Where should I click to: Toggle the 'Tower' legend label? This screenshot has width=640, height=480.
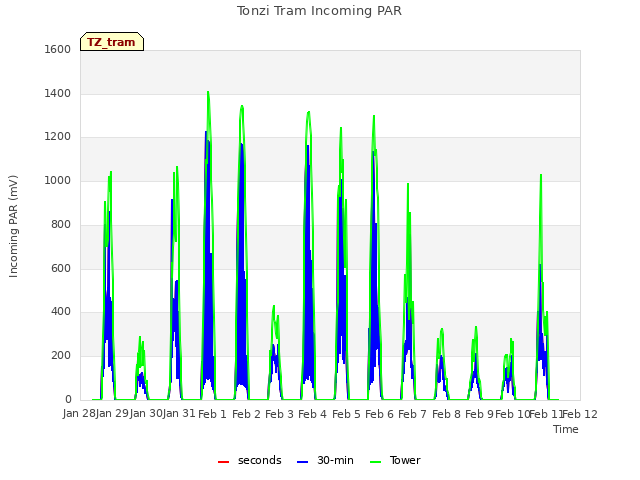click(405, 460)
